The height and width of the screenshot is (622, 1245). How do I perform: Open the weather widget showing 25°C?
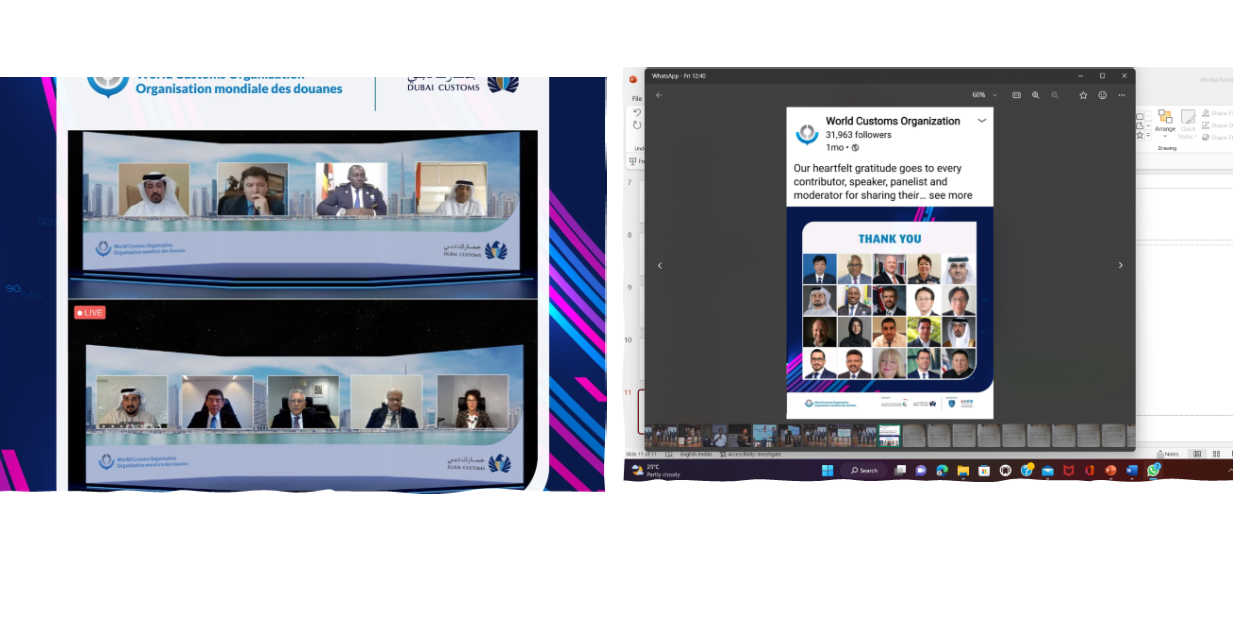click(655, 470)
